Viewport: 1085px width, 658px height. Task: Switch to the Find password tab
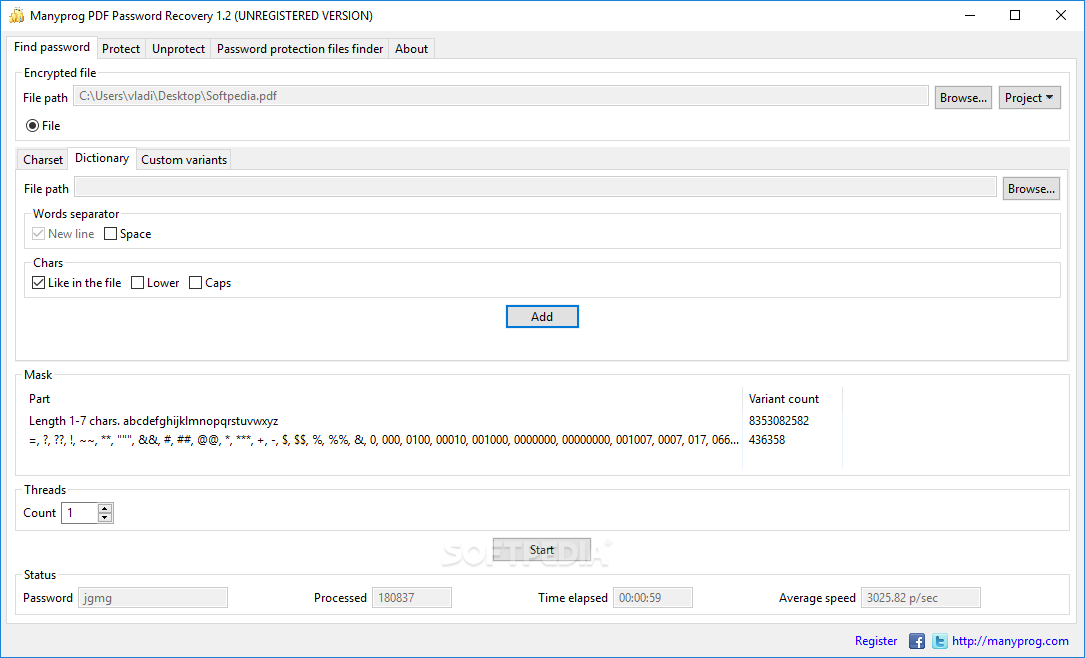(52, 47)
